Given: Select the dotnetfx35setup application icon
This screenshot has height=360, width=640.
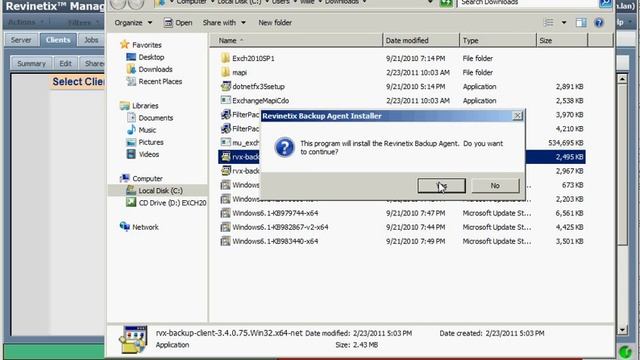Looking at the screenshot, I should point(225,86).
